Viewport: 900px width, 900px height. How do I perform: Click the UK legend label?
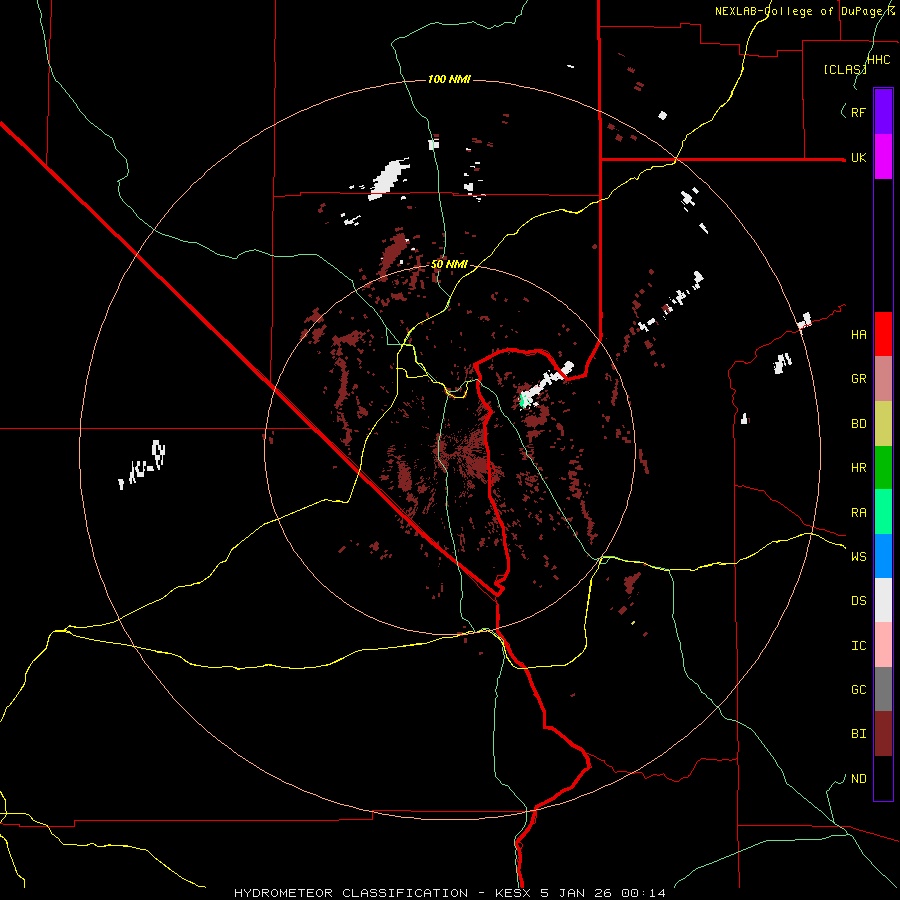[x=858, y=157]
